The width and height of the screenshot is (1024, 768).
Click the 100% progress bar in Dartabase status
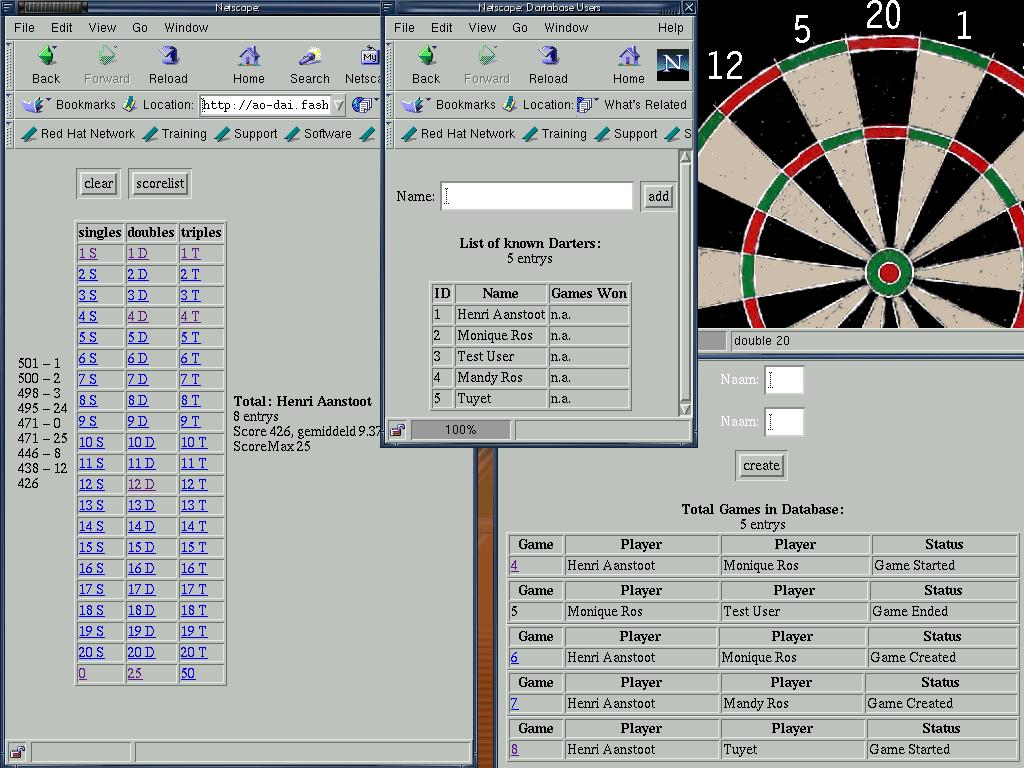pos(460,430)
